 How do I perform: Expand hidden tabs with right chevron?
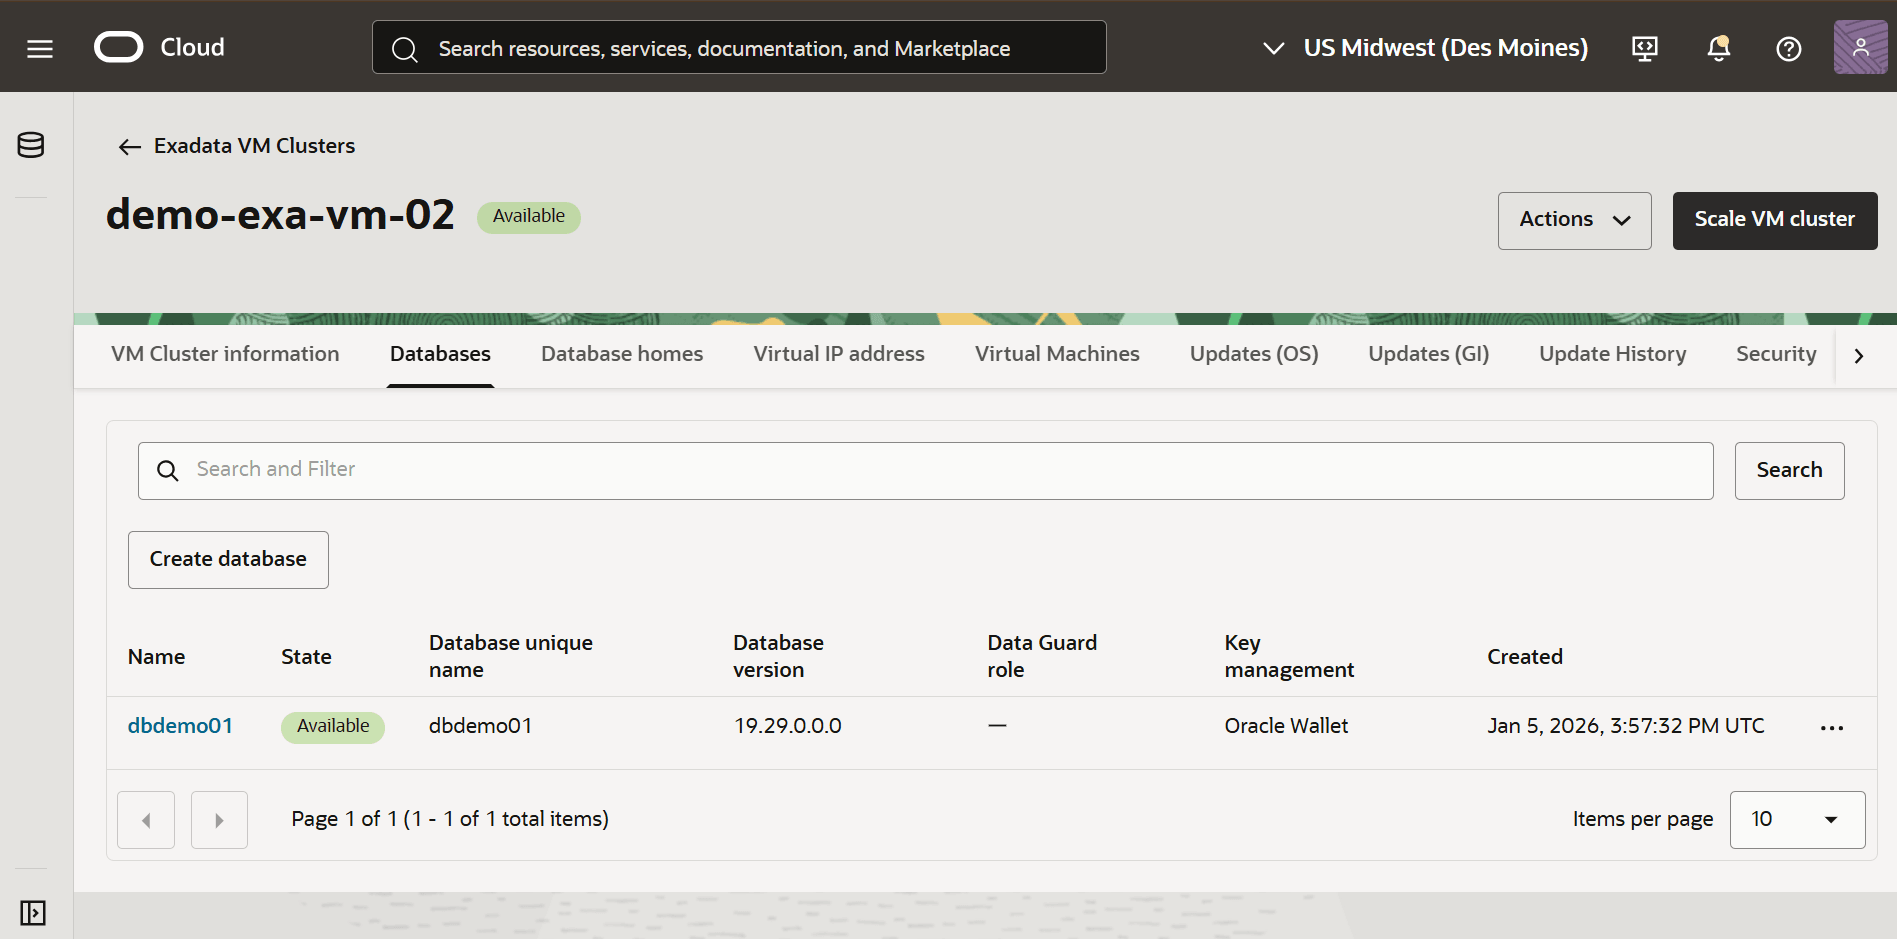coord(1858,355)
